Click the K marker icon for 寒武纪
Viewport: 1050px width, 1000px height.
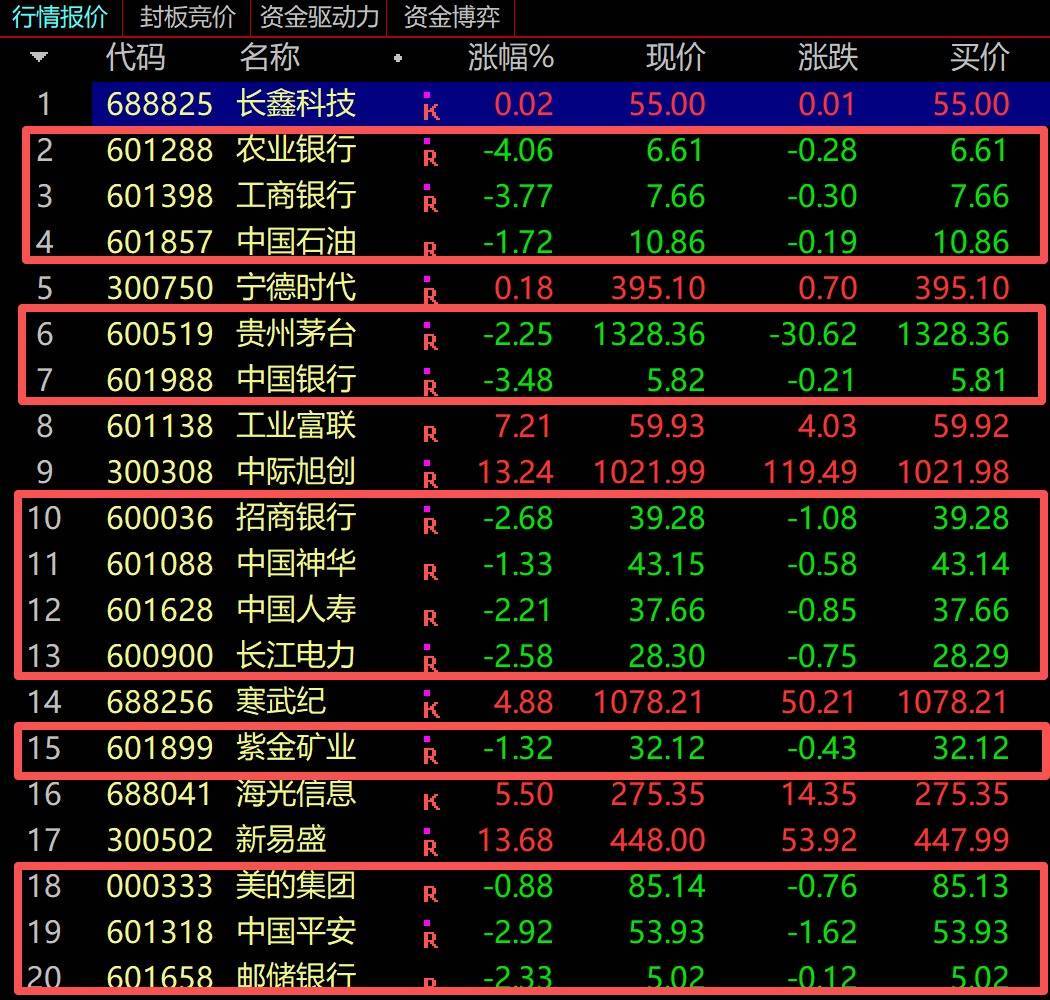(x=431, y=705)
